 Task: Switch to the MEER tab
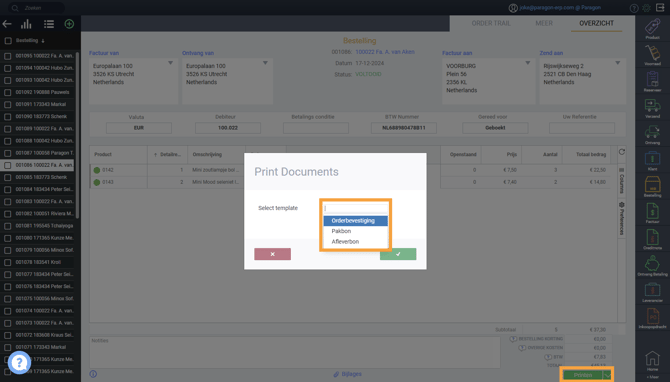(x=544, y=24)
